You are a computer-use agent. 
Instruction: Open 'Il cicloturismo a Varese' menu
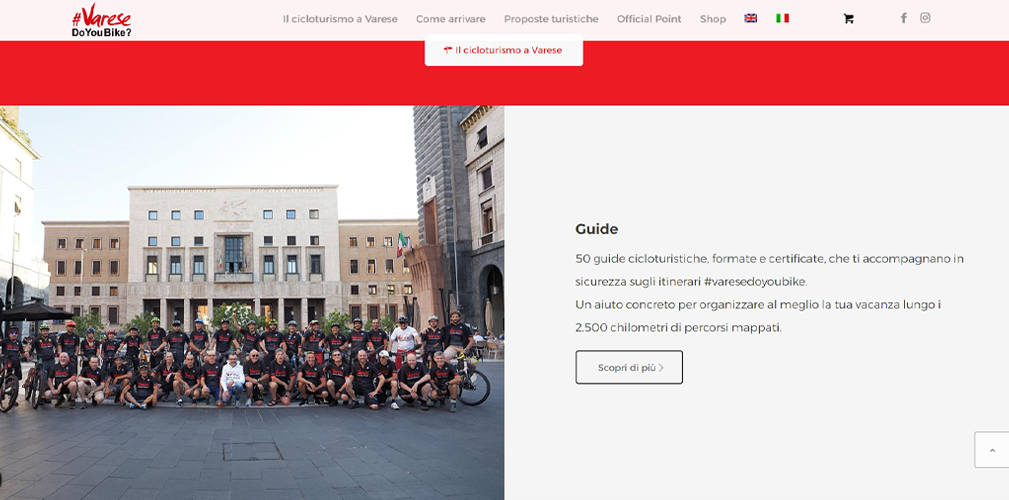click(340, 19)
